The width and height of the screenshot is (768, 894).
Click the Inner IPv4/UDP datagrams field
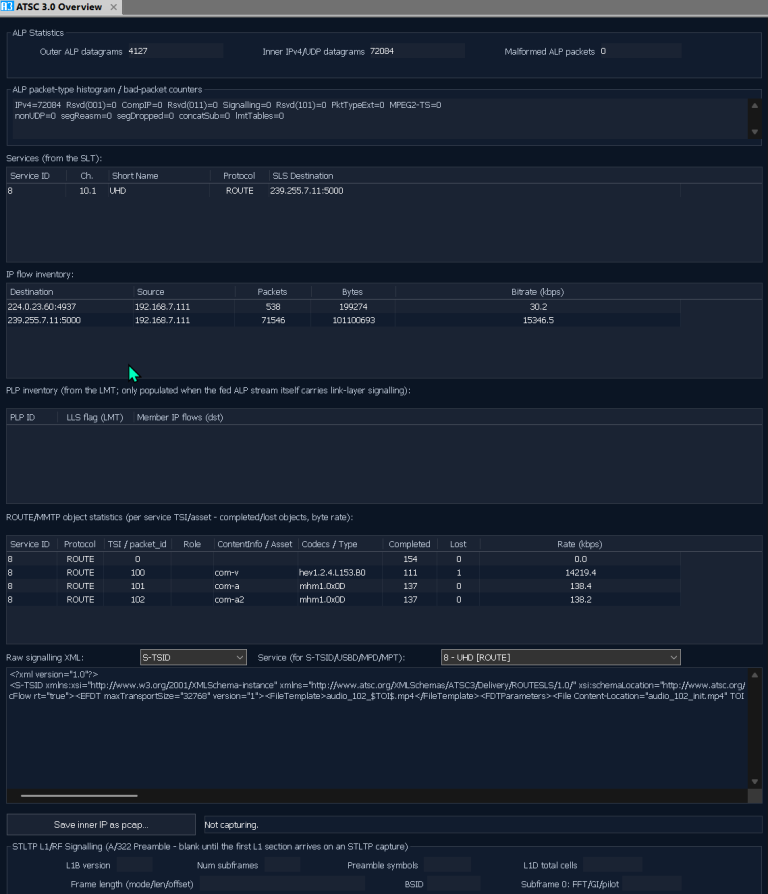point(417,51)
